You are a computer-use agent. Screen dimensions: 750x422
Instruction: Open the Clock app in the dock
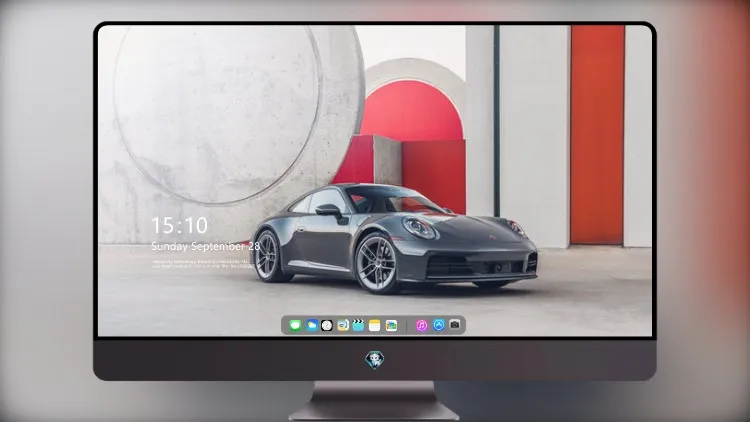pos(327,325)
